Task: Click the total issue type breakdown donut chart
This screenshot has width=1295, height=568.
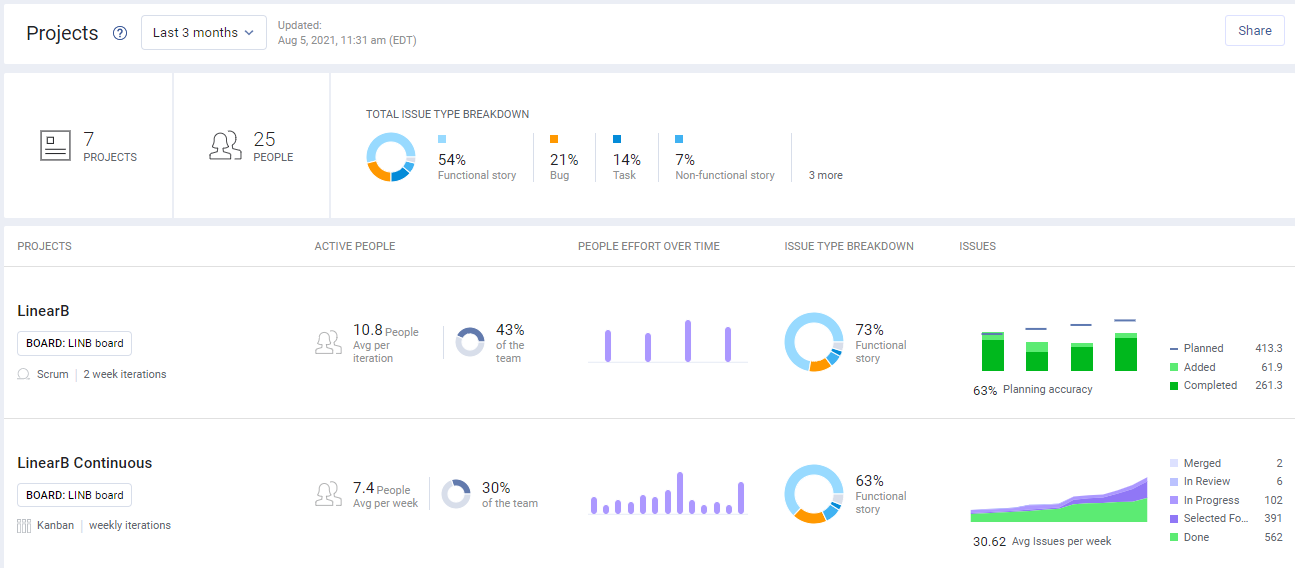Action: pos(391,157)
